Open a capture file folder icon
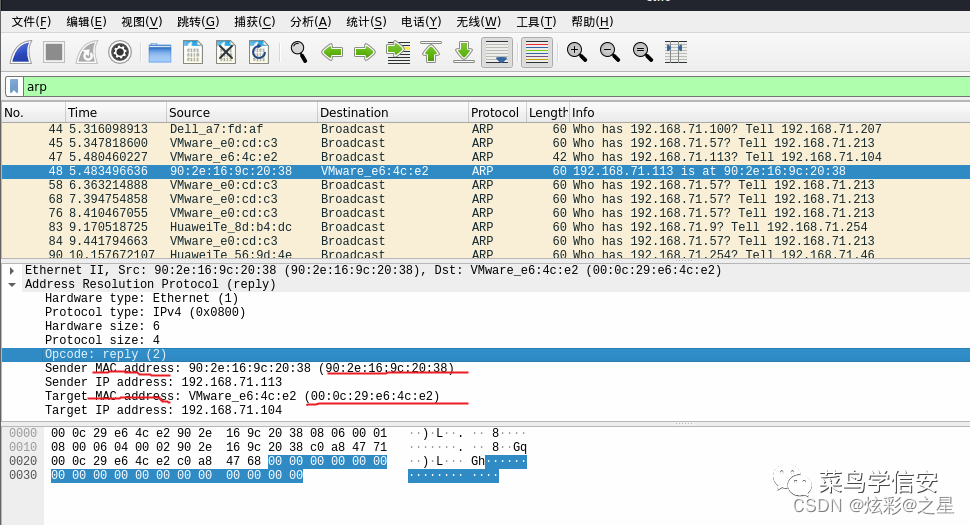Viewport: 970px width, 525px height. pos(160,53)
